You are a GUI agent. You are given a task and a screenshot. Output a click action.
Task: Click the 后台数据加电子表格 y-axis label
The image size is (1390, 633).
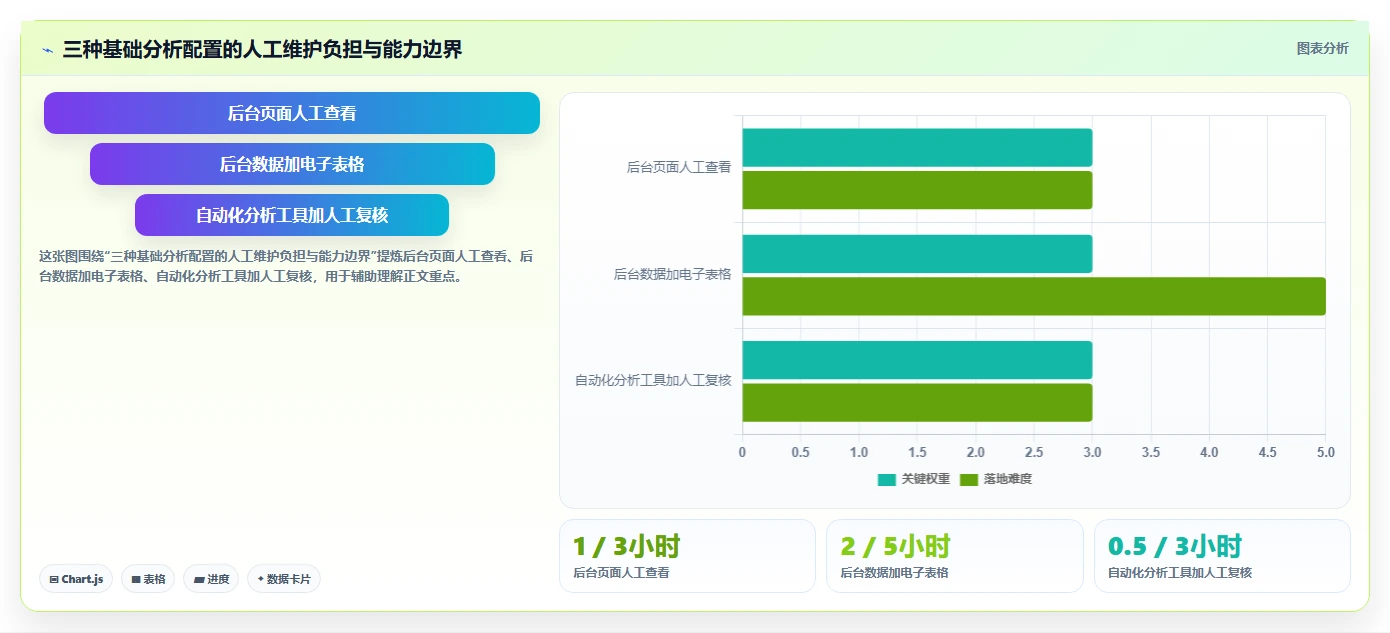pyautogui.click(x=673, y=274)
